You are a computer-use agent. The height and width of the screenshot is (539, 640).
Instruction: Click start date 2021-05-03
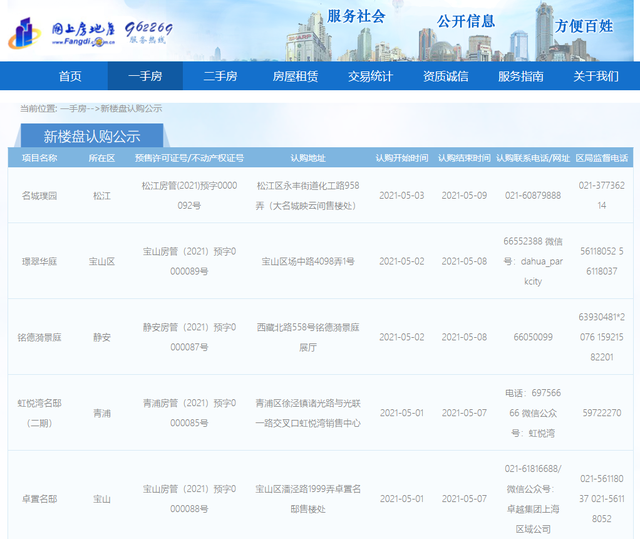coord(402,195)
